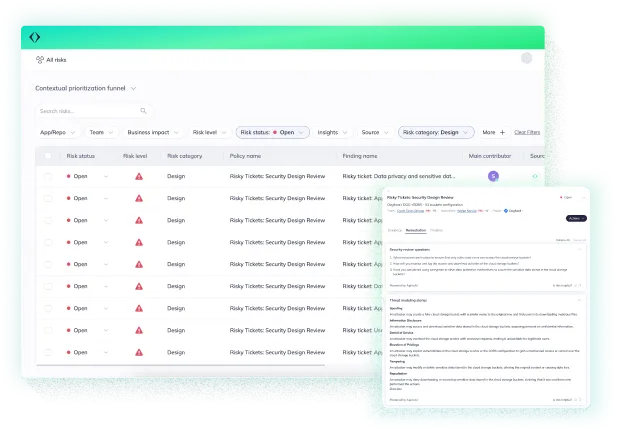
Task: Click policy name in Data privacy row
Action: pos(277,177)
